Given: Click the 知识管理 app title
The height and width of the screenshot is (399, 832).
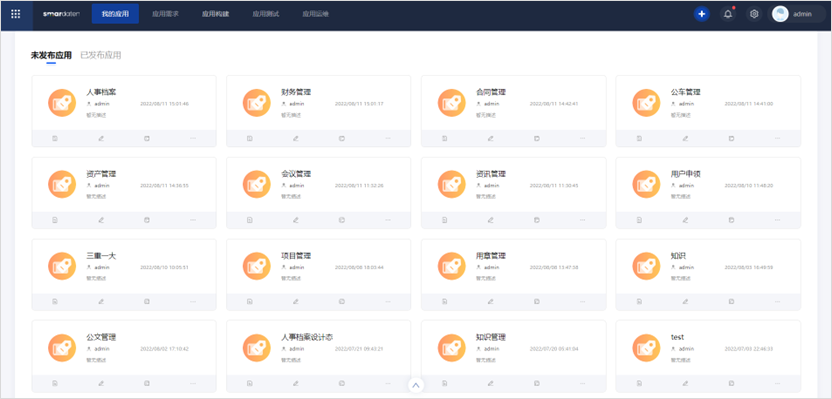Looking at the screenshot, I should pyautogui.click(x=491, y=337).
